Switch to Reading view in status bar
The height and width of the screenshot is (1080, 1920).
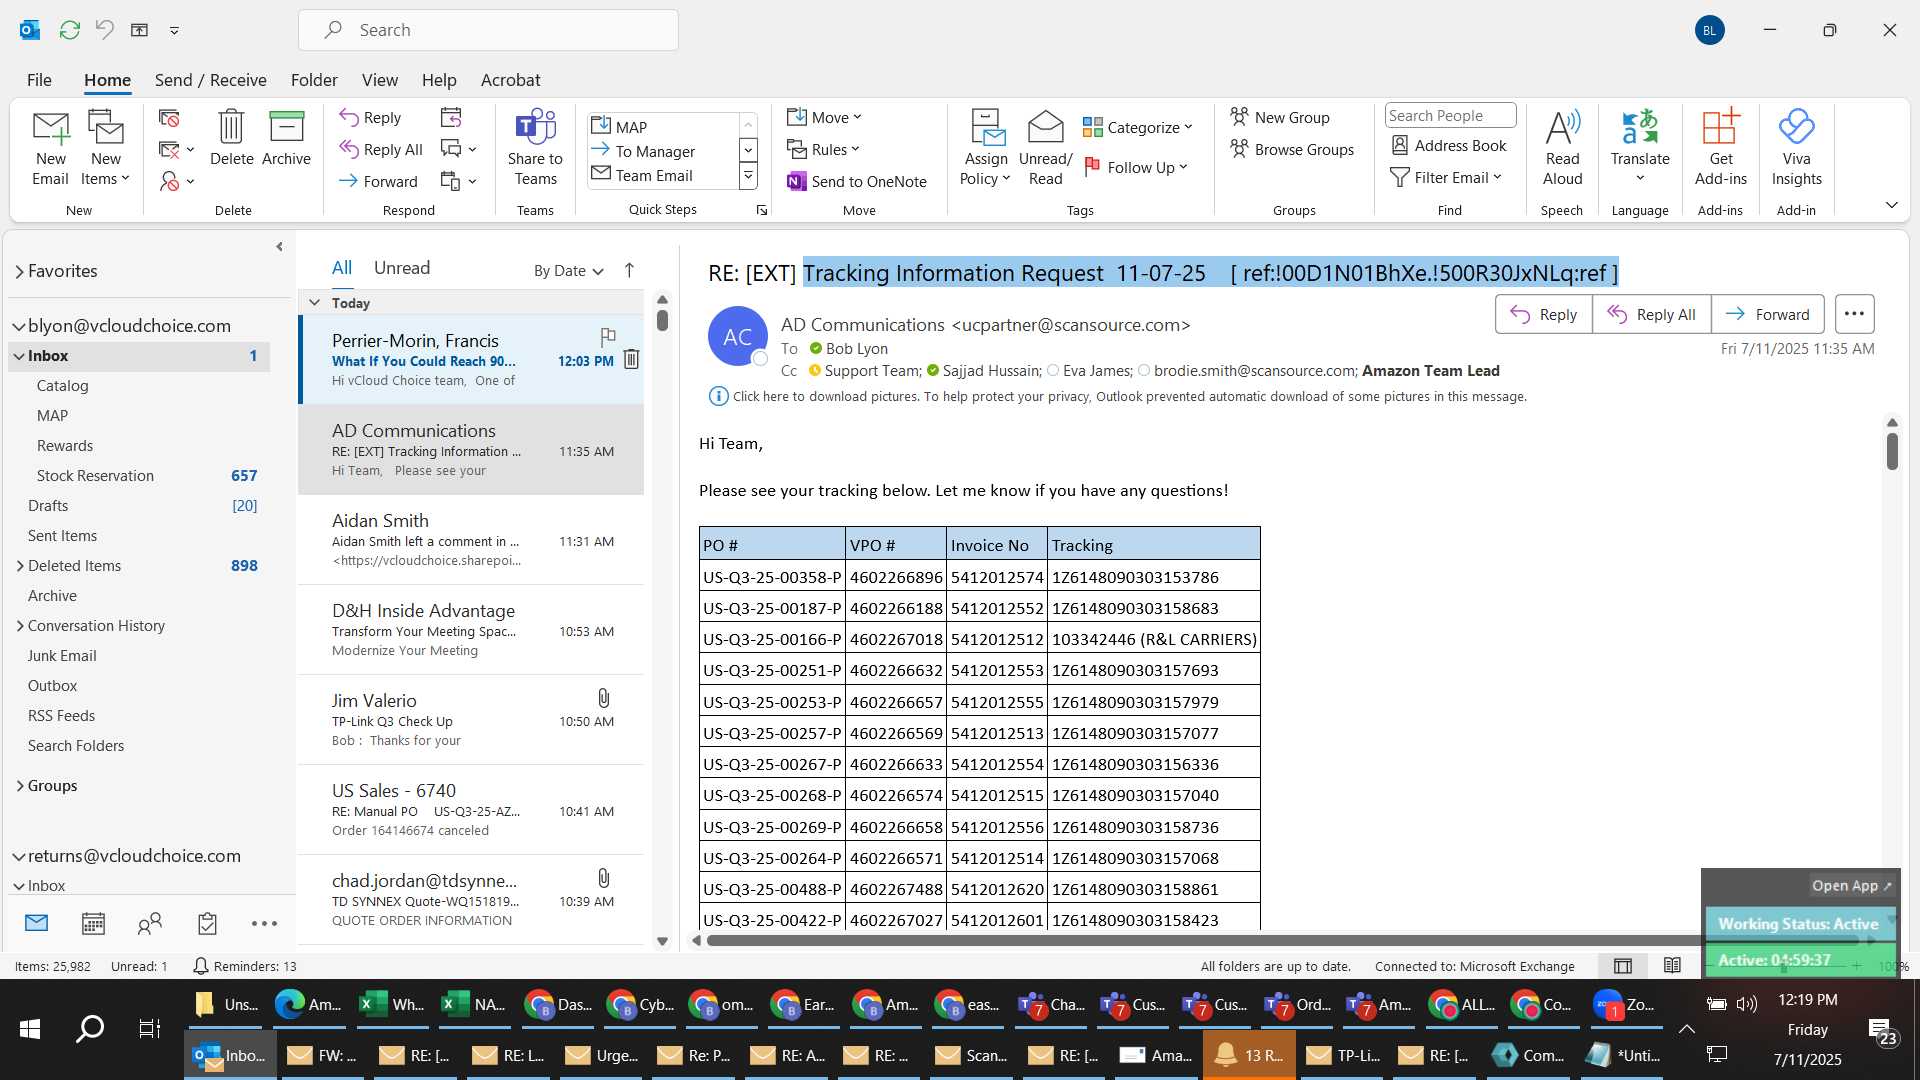point(1672,965)
